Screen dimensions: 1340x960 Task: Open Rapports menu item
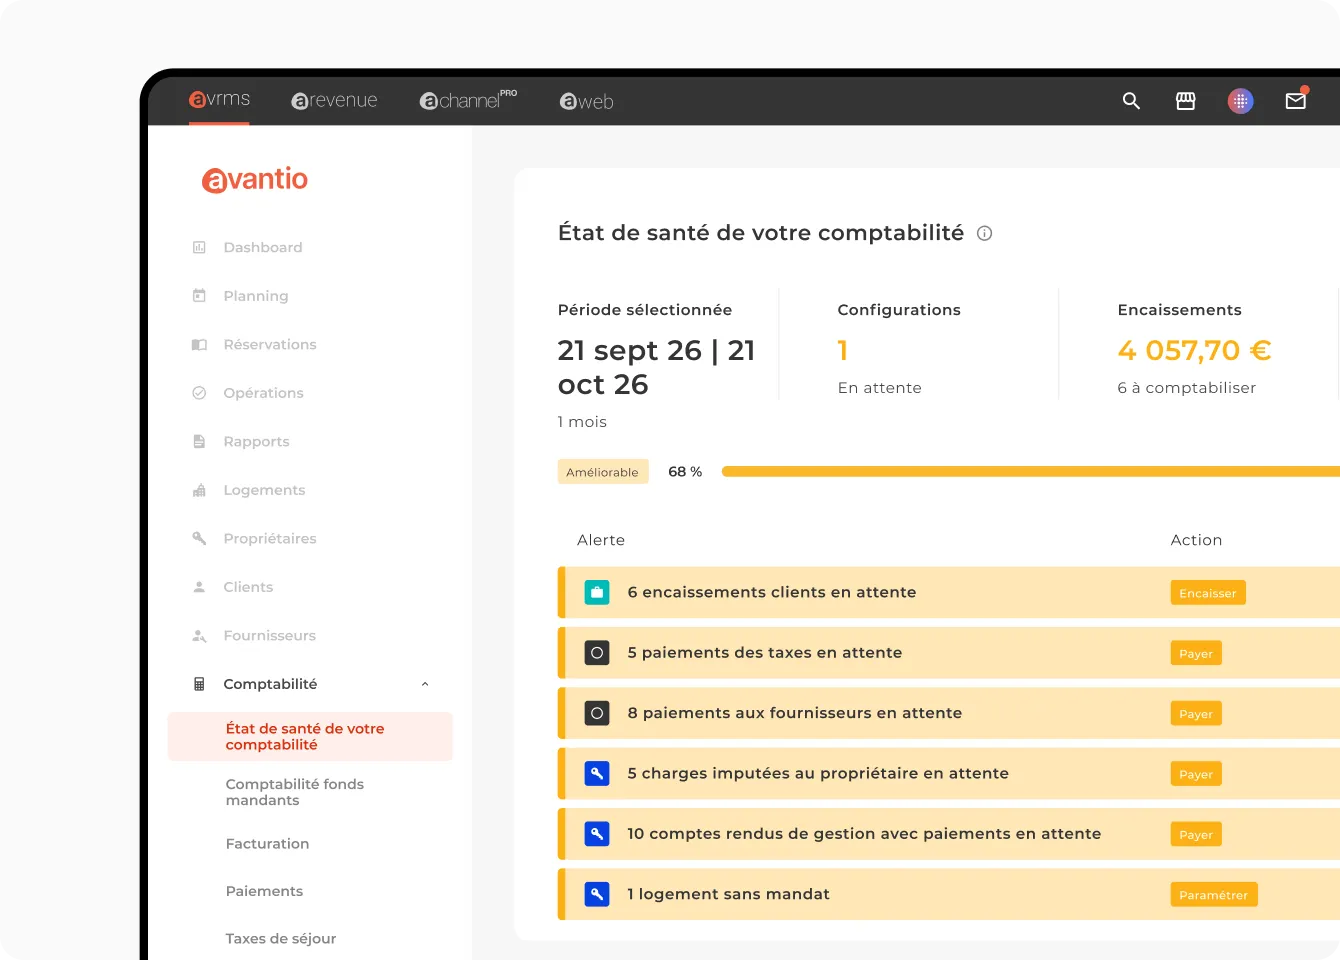point(256,441)
